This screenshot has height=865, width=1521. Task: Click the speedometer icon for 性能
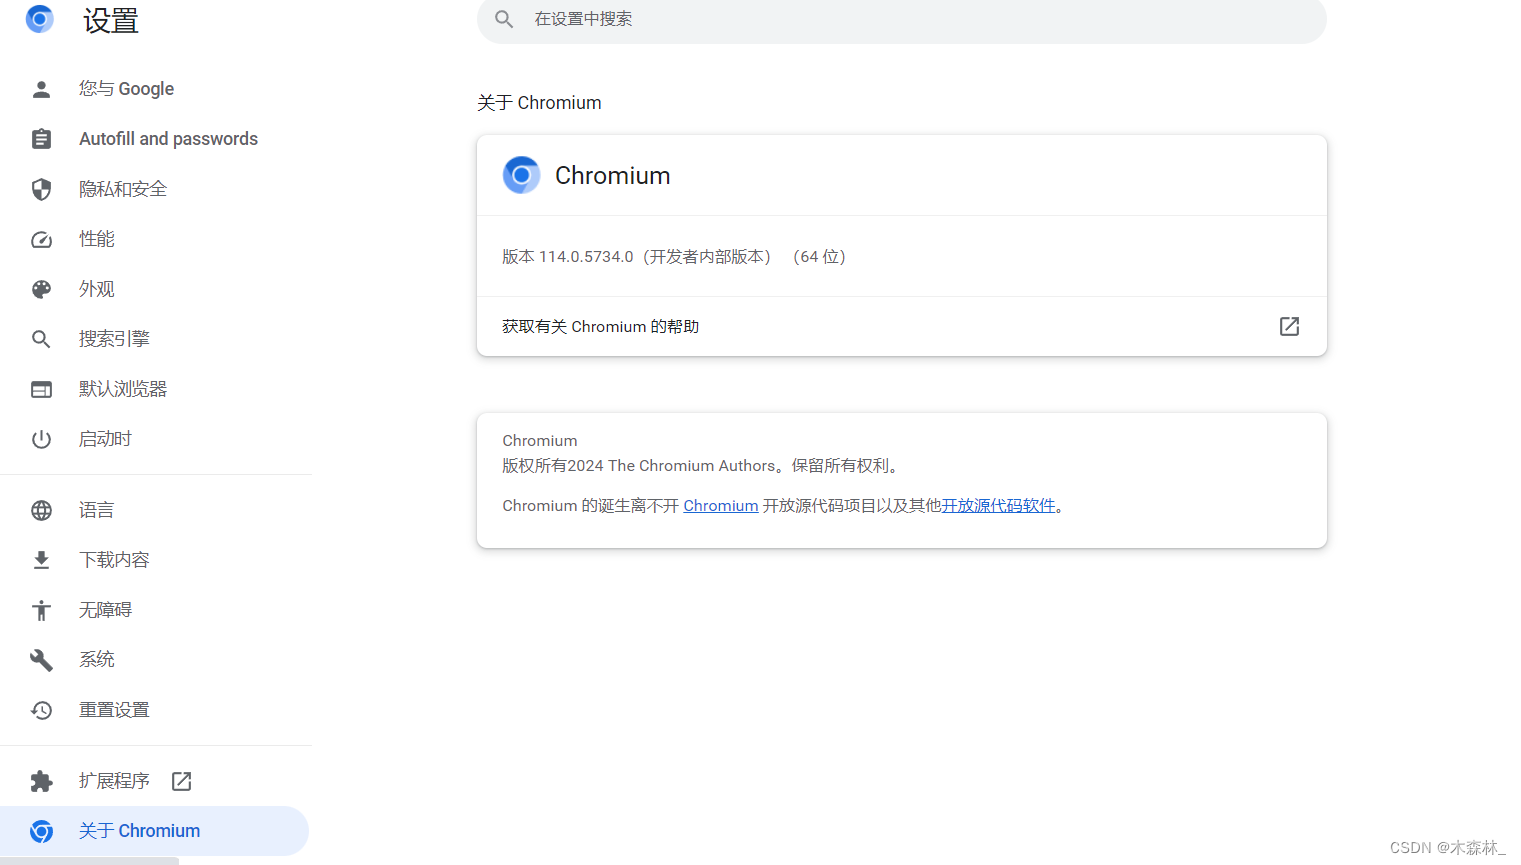41,239
